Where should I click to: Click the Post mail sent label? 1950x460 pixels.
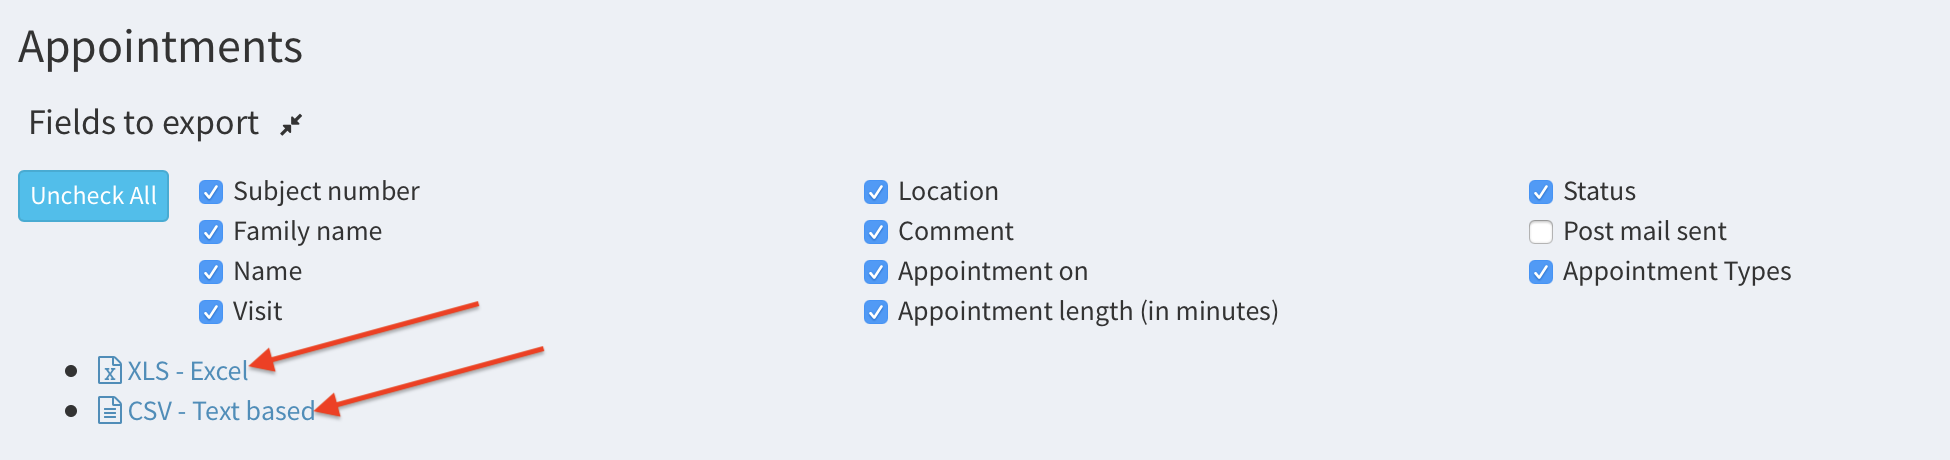tap(1644, 232)
